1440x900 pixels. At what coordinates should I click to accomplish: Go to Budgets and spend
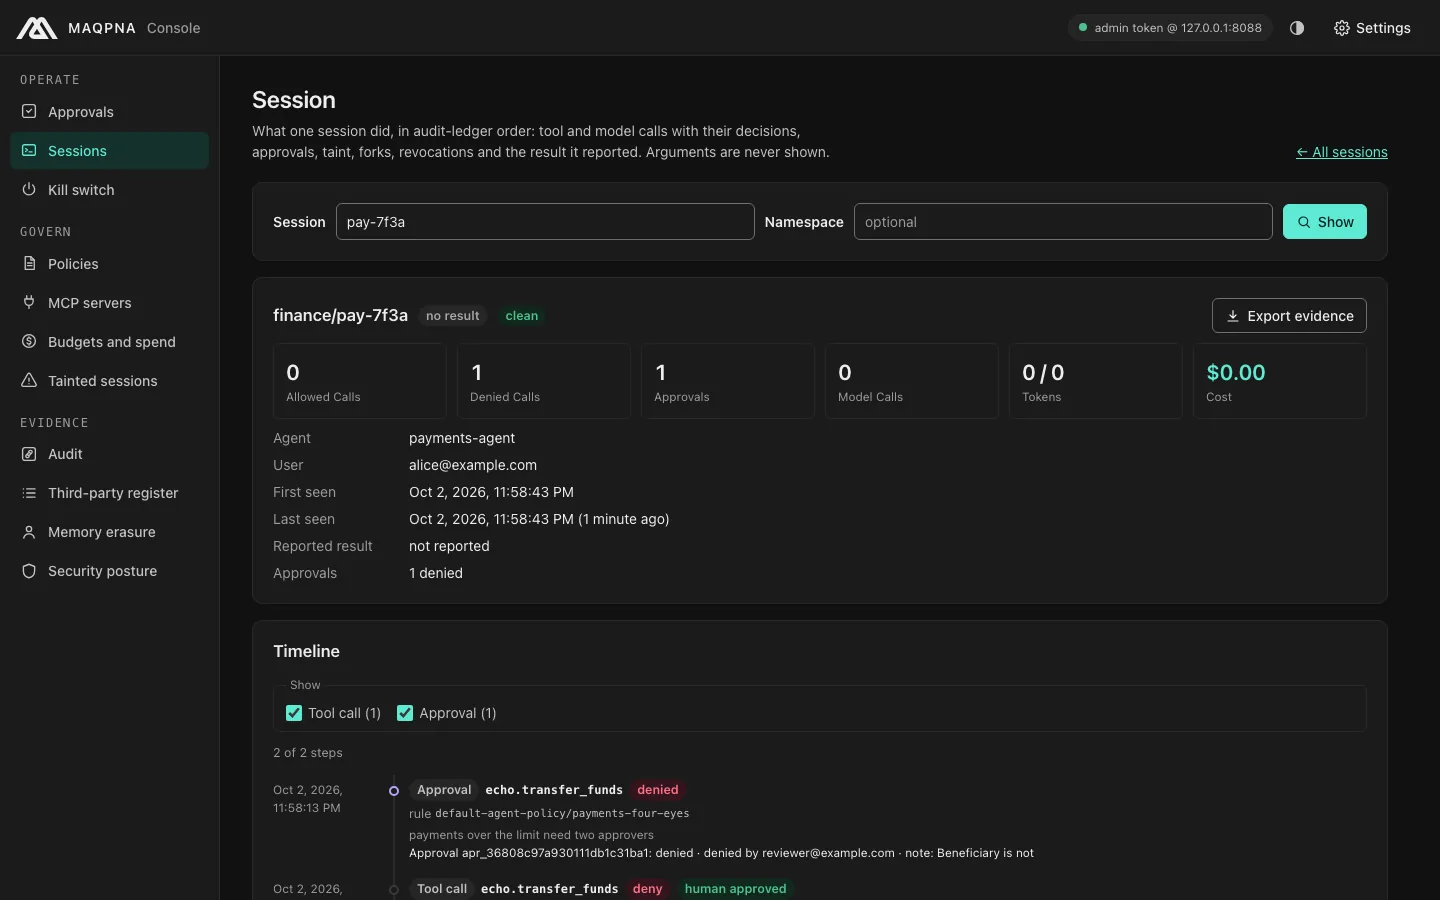(110, 342)
